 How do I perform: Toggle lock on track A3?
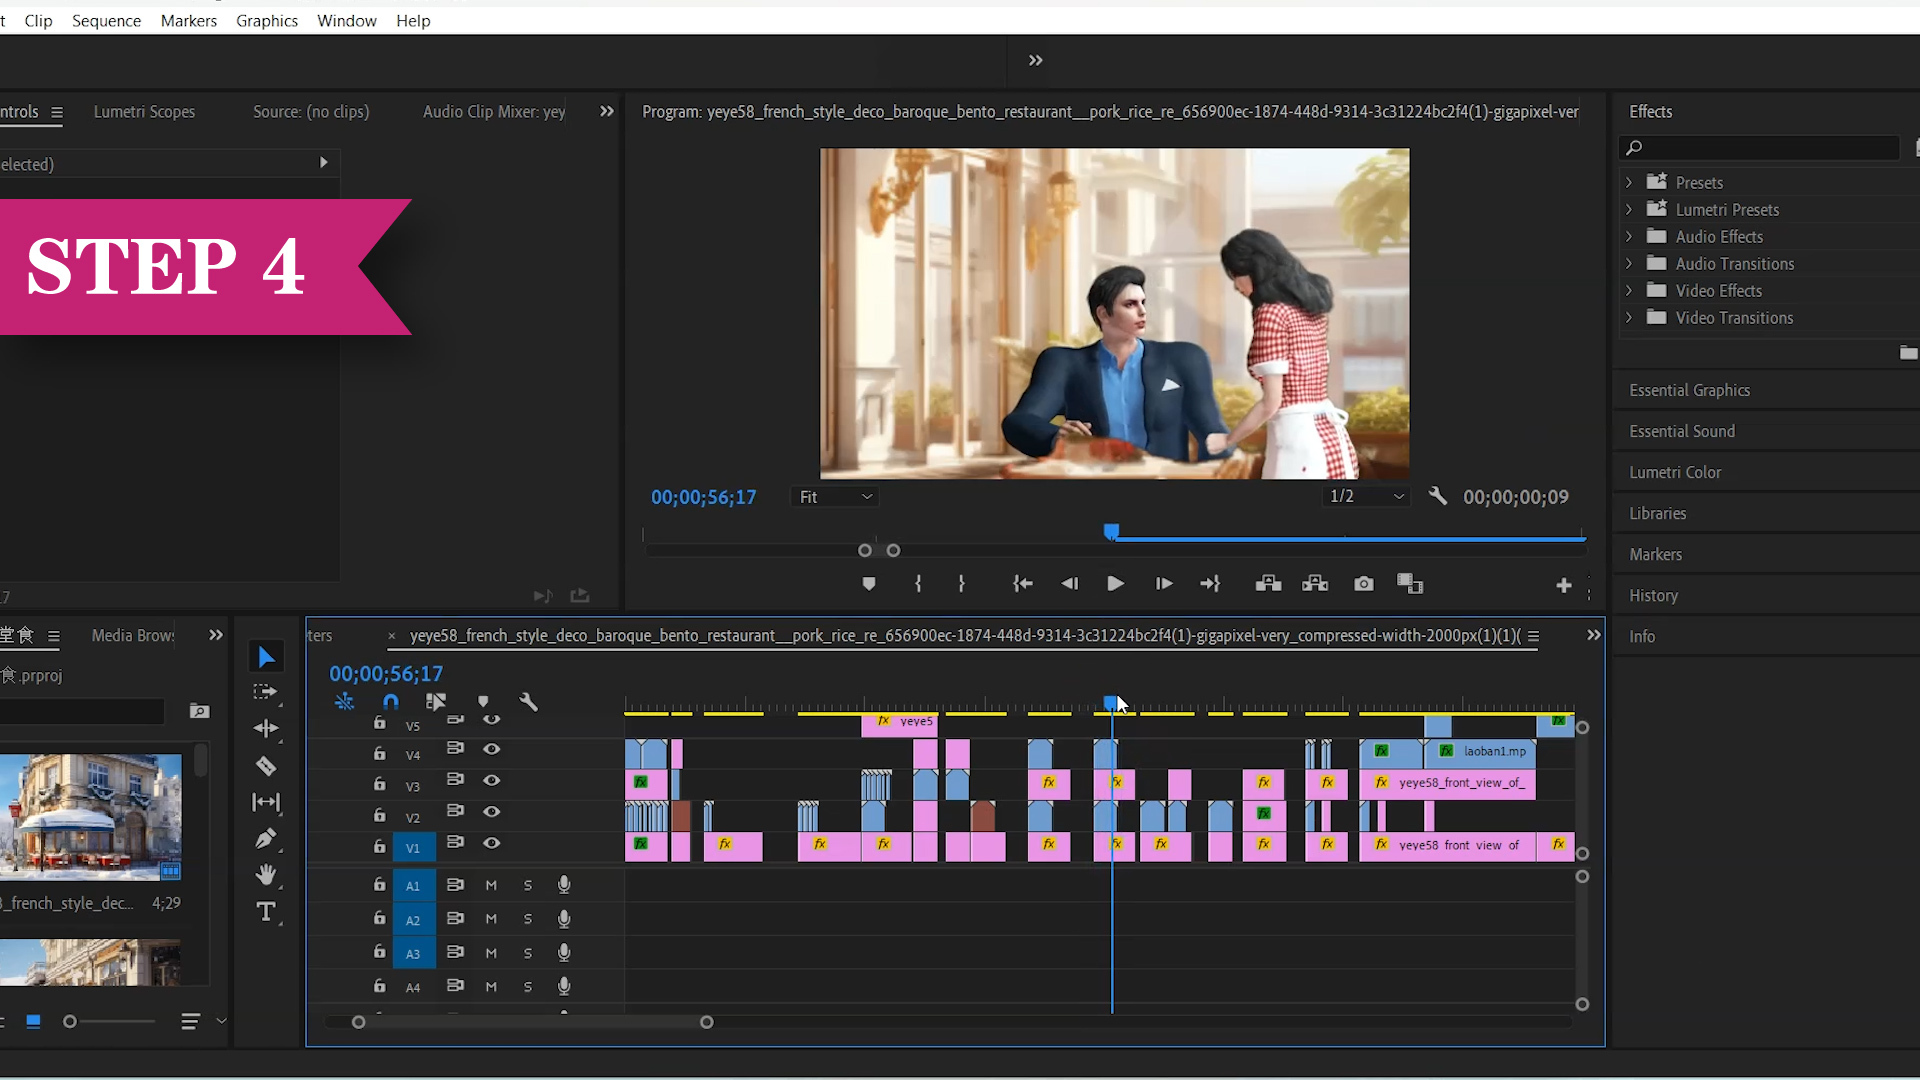click(380, 951)
